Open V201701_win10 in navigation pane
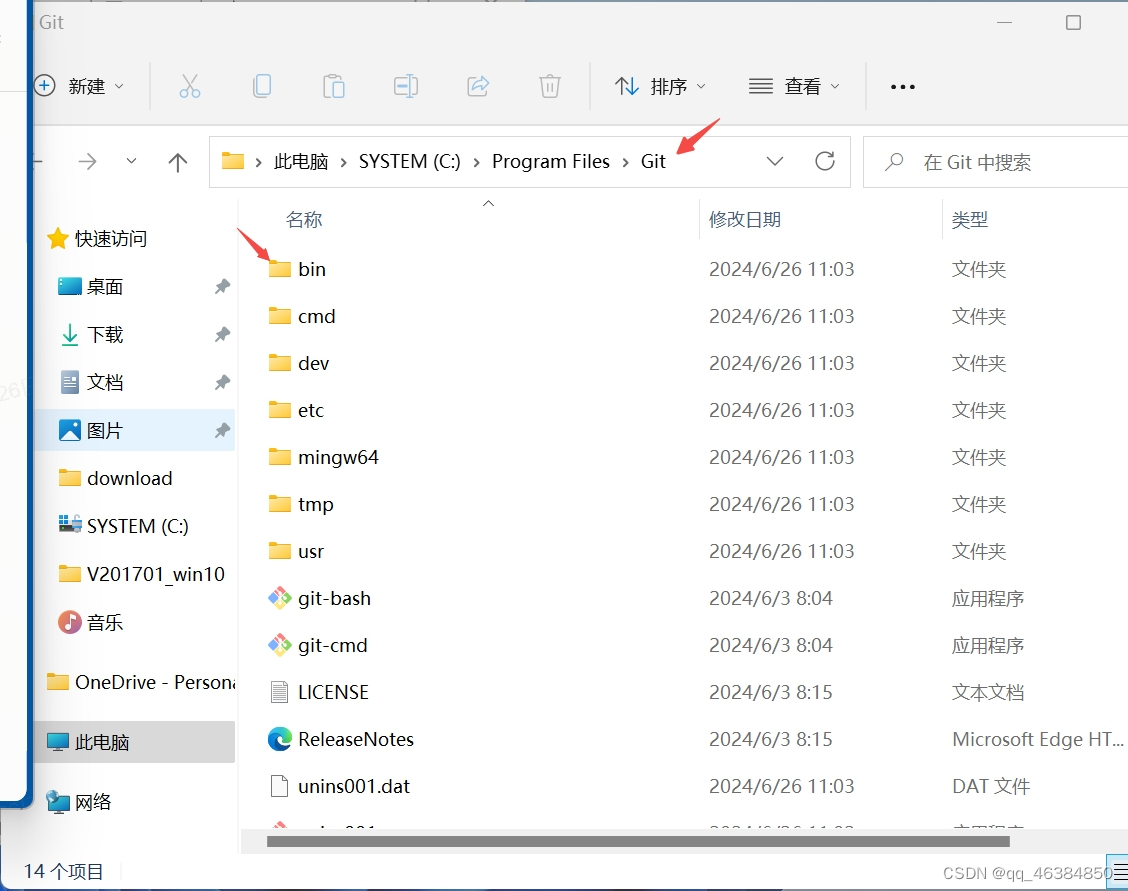This screenshot has height=891, width=1128. (x=155, y=575)
